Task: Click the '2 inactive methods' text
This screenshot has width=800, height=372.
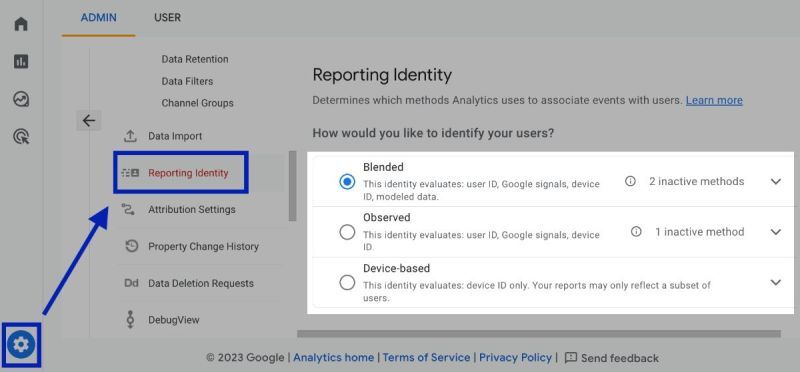Action: (x=696, y=181)
